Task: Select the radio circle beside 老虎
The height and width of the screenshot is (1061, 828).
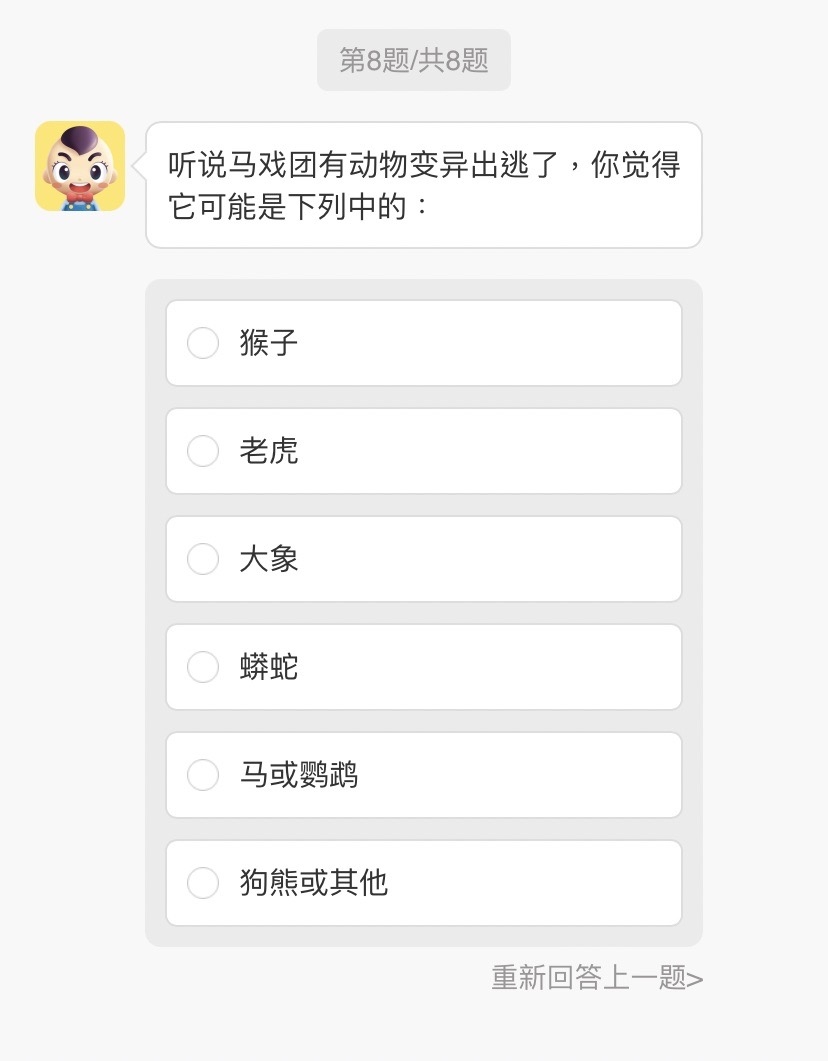Action: pyautogui.click(x=203, y=451)
